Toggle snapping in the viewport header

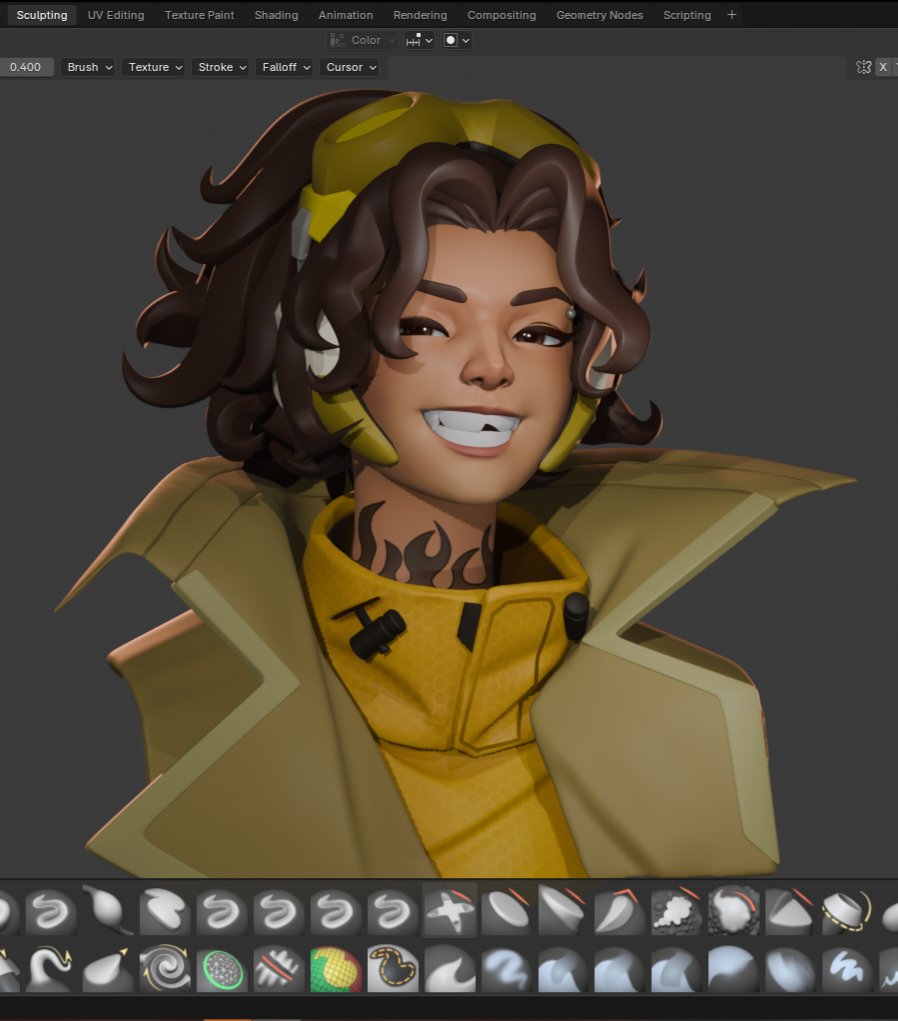tap(413, 40)
